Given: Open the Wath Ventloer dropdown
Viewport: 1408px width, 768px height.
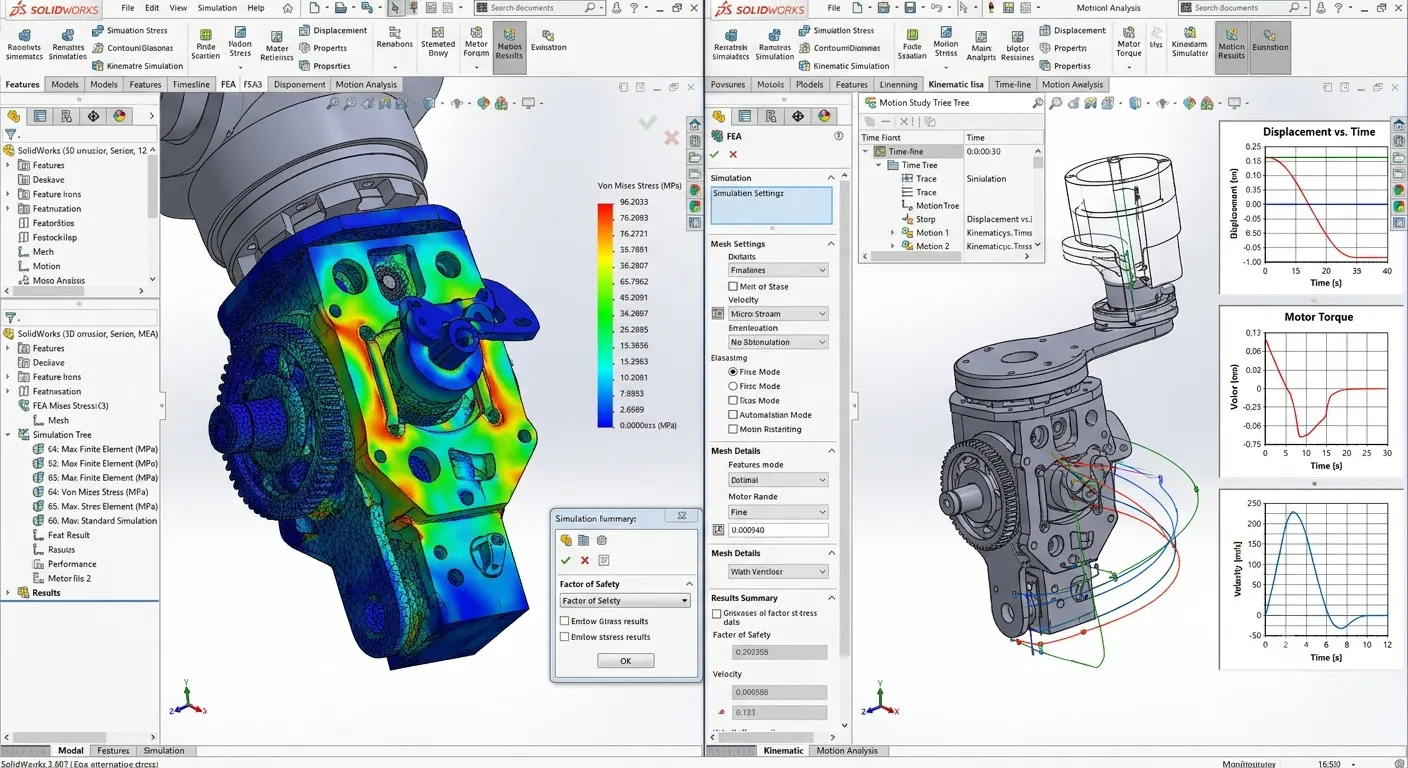Looking at the screenshot, I should pyautogui.click(x=778, y=572).
